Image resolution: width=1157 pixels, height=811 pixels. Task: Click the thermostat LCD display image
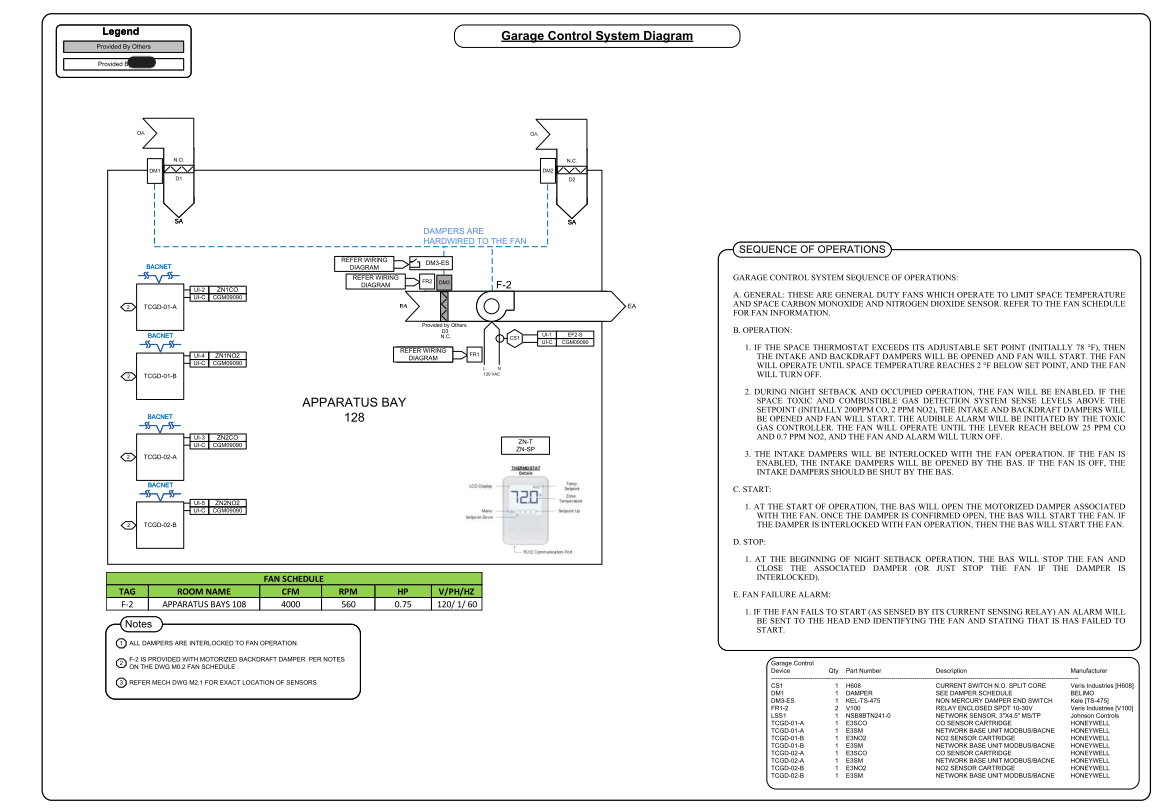[527, 497]
